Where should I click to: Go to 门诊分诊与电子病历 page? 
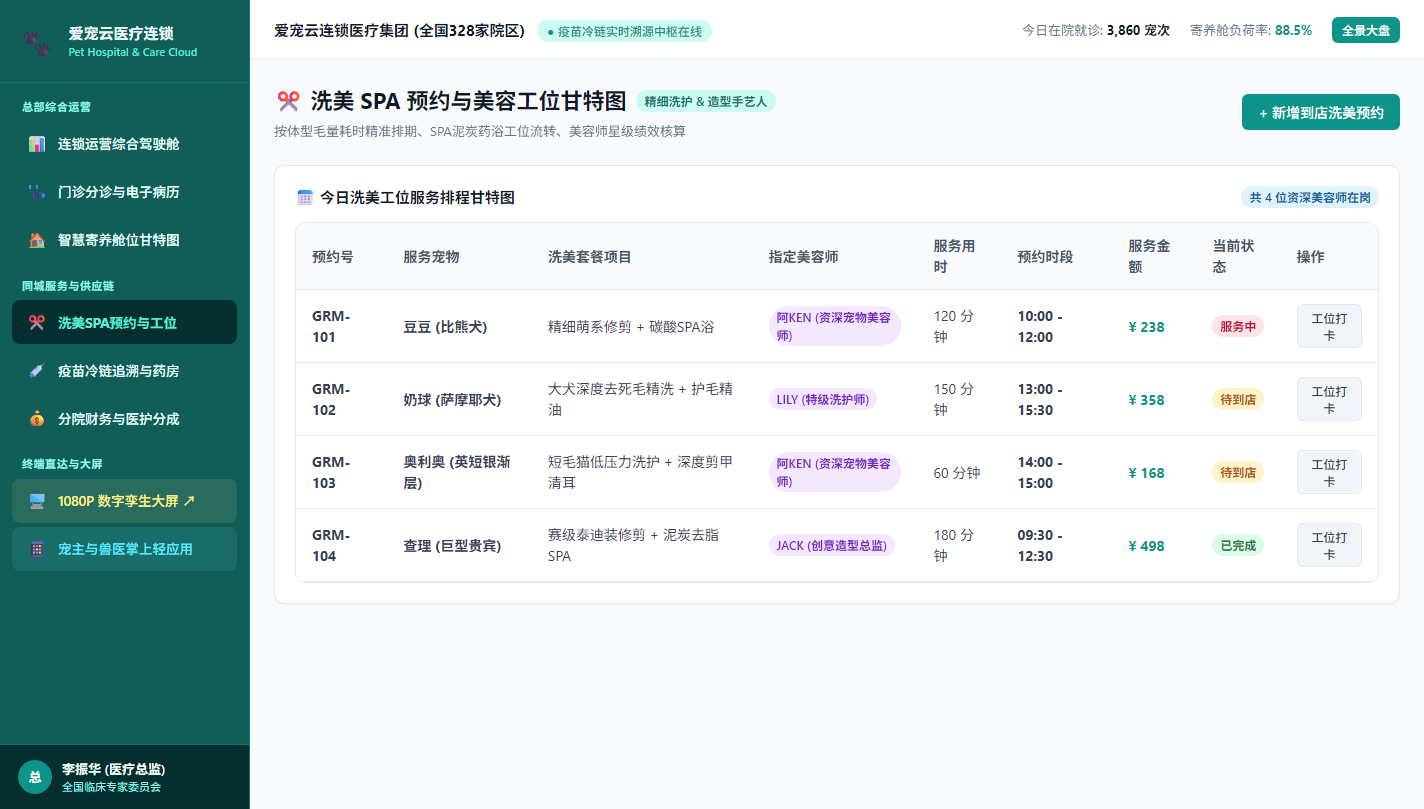124,192
